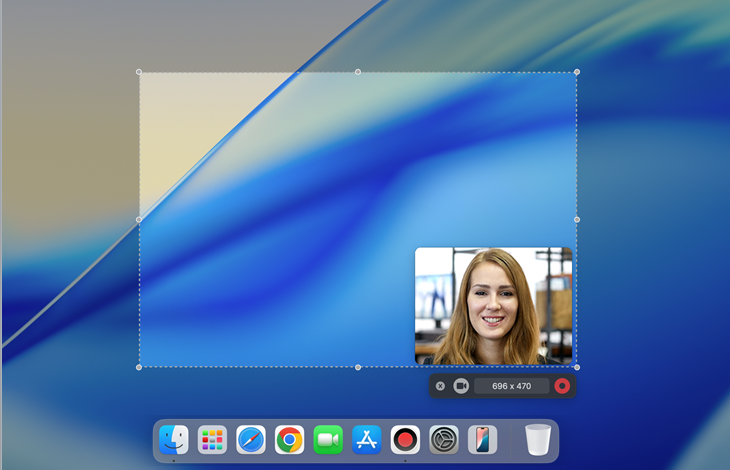Click the bottom-left selection corner handle

point(139,368)
